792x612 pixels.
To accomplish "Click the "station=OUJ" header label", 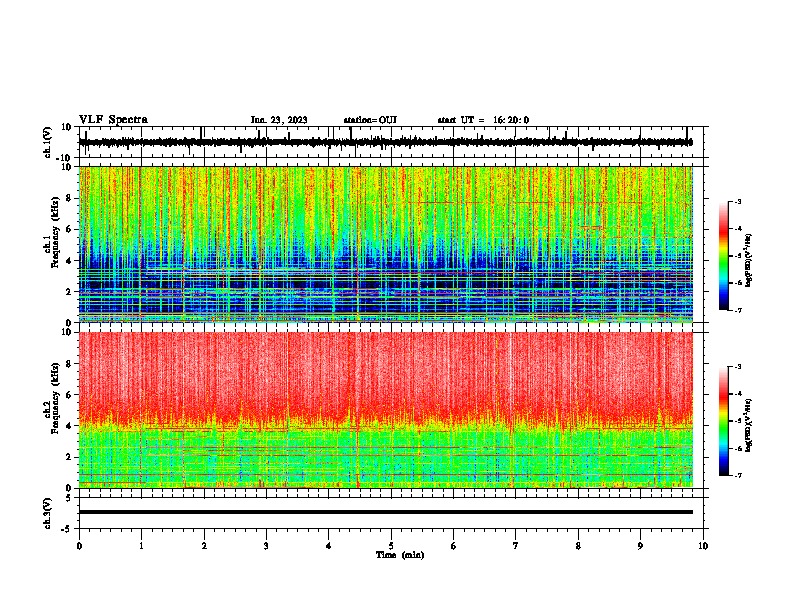I will pyautogui.click(x=370, y=120).
